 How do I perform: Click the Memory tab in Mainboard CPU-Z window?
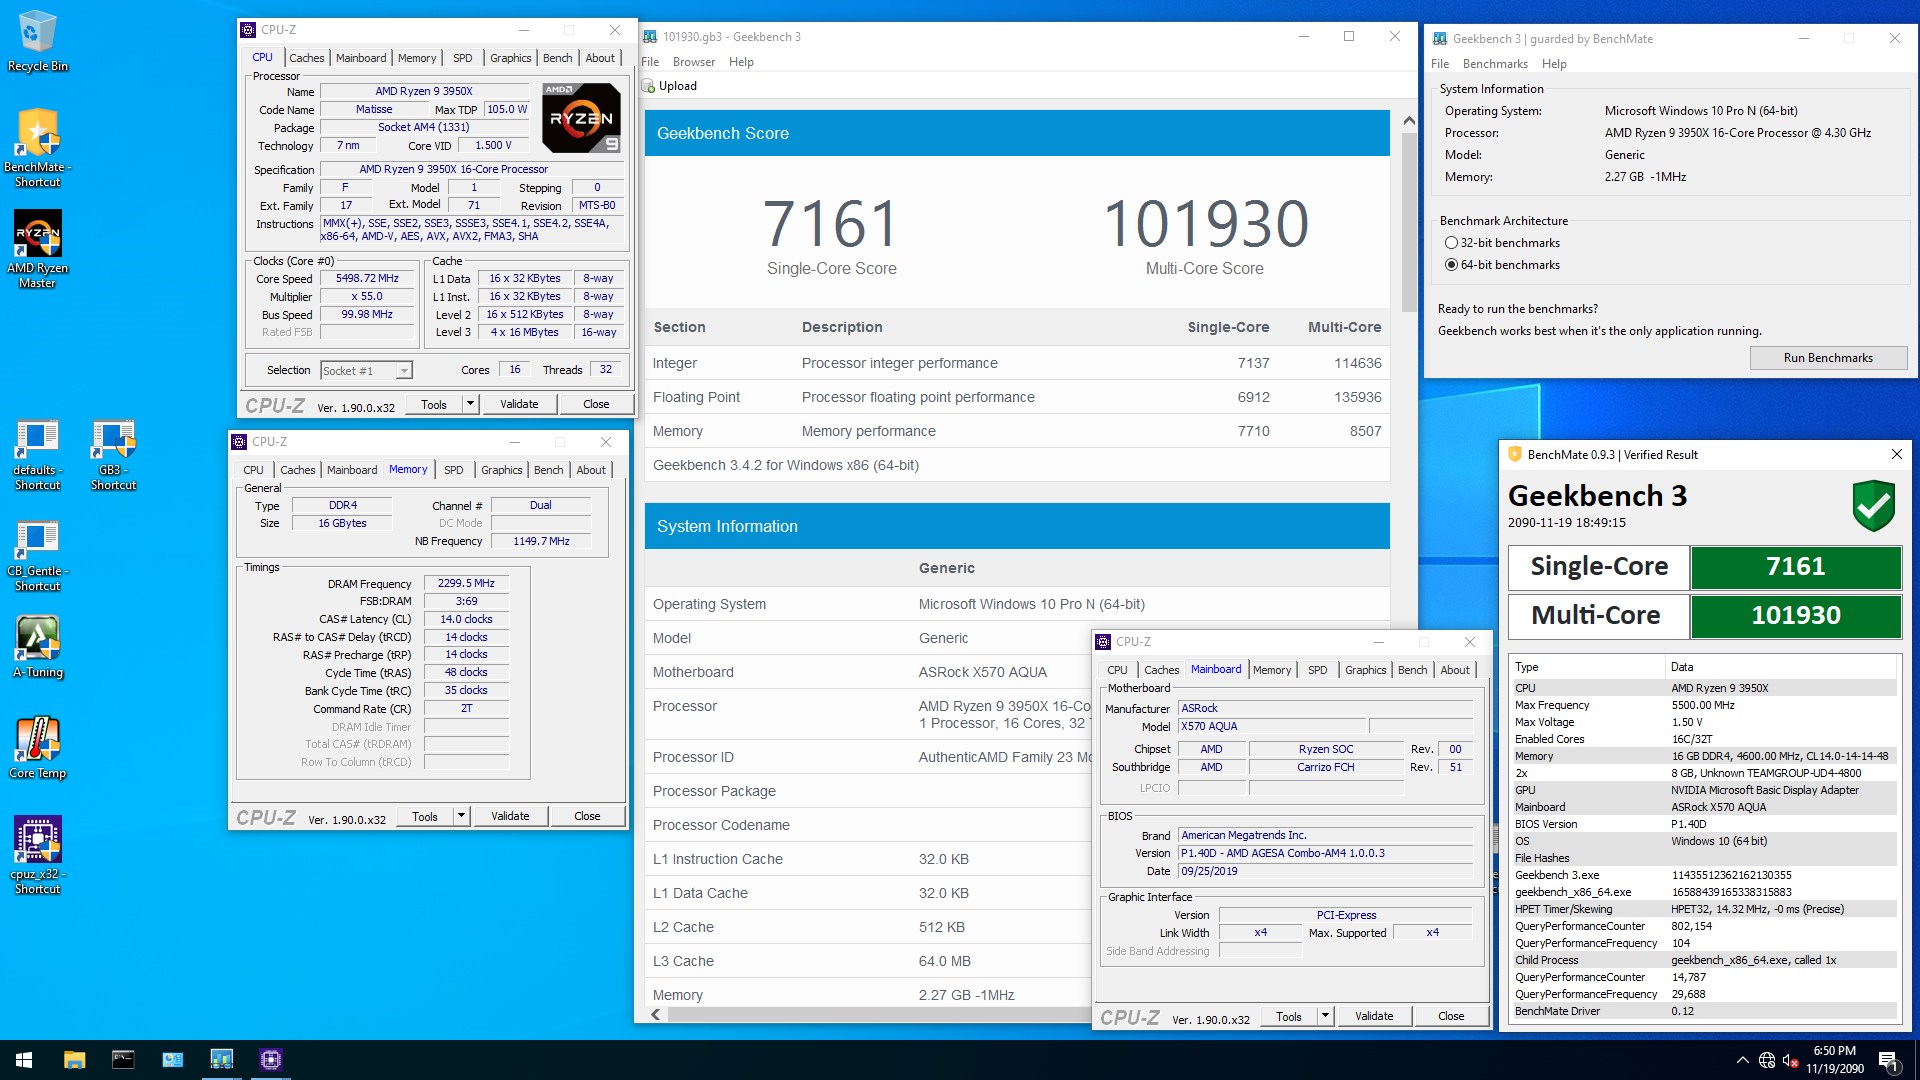tap(1272, 670)
